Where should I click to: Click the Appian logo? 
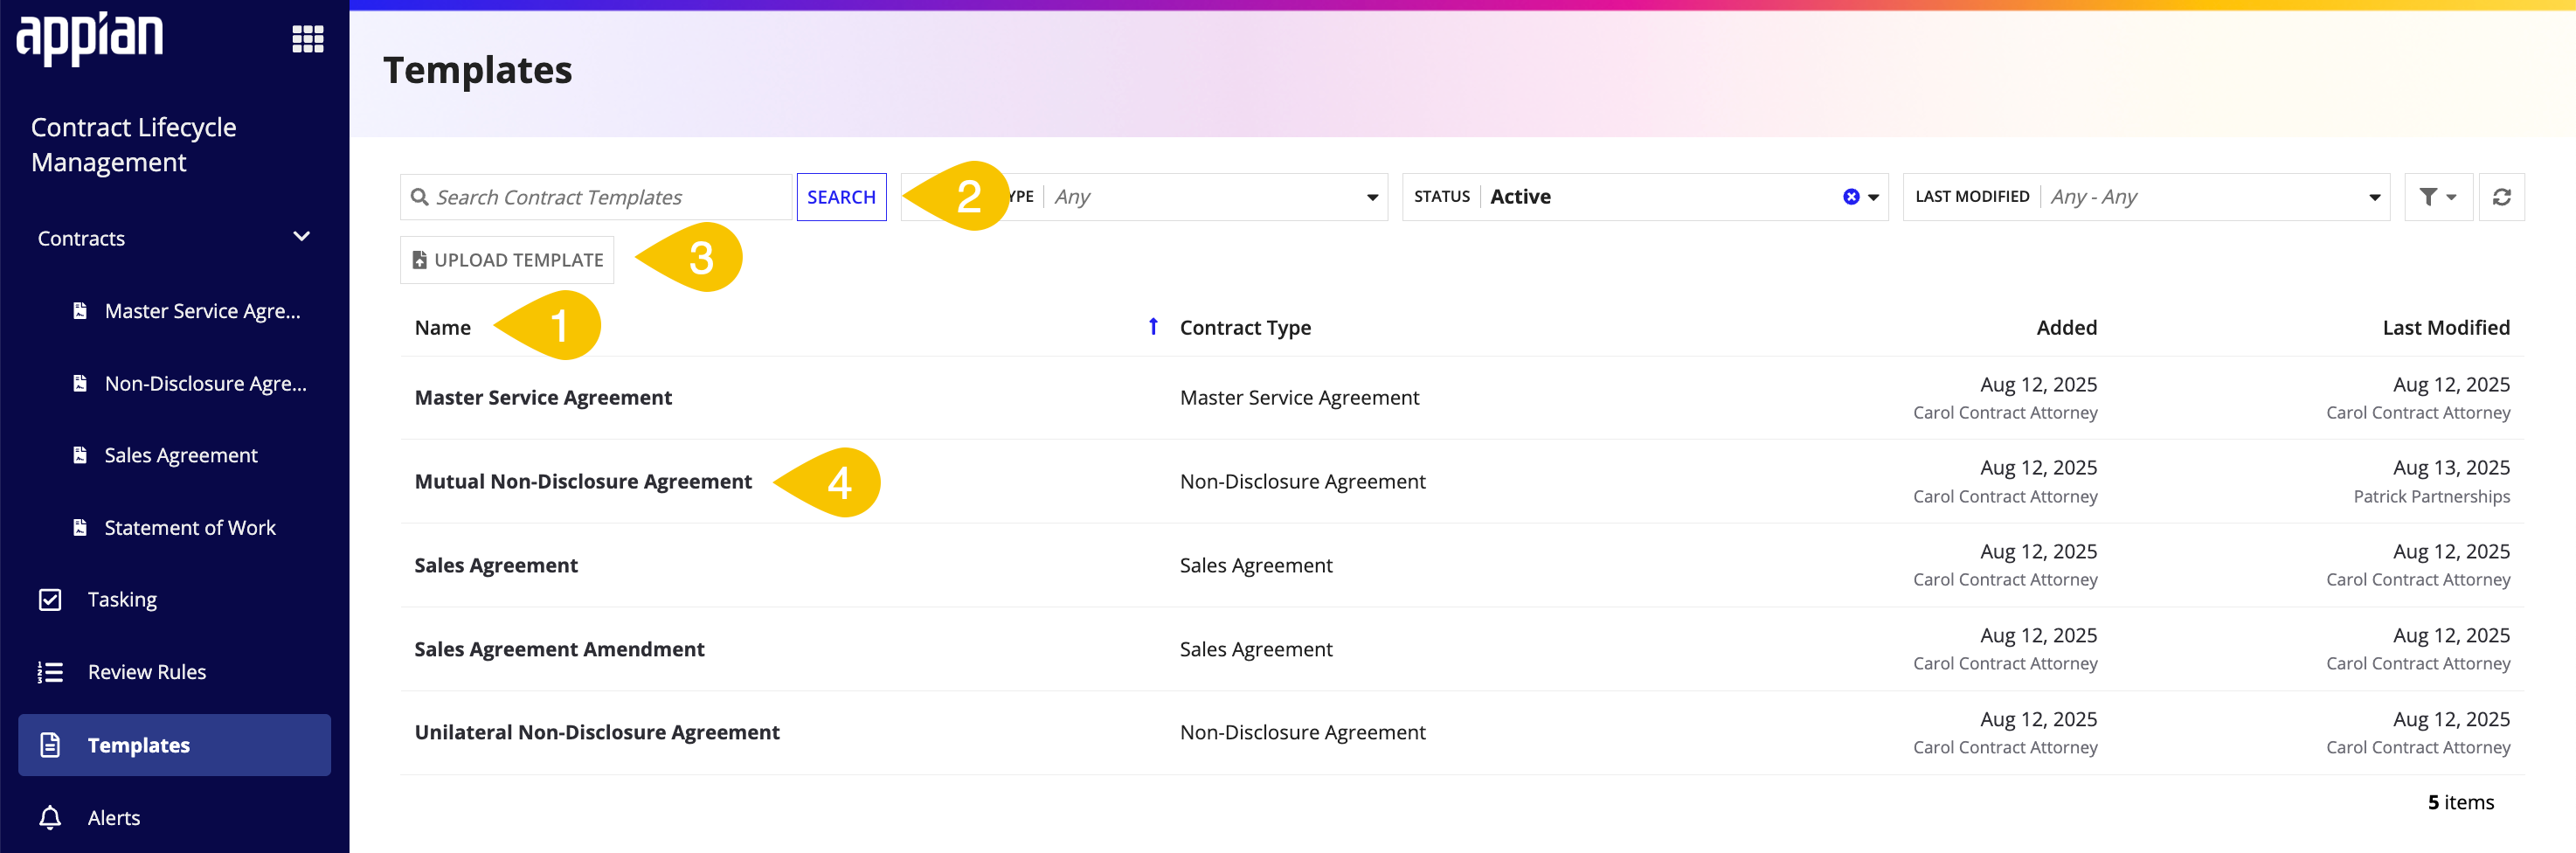coord(90,39)
